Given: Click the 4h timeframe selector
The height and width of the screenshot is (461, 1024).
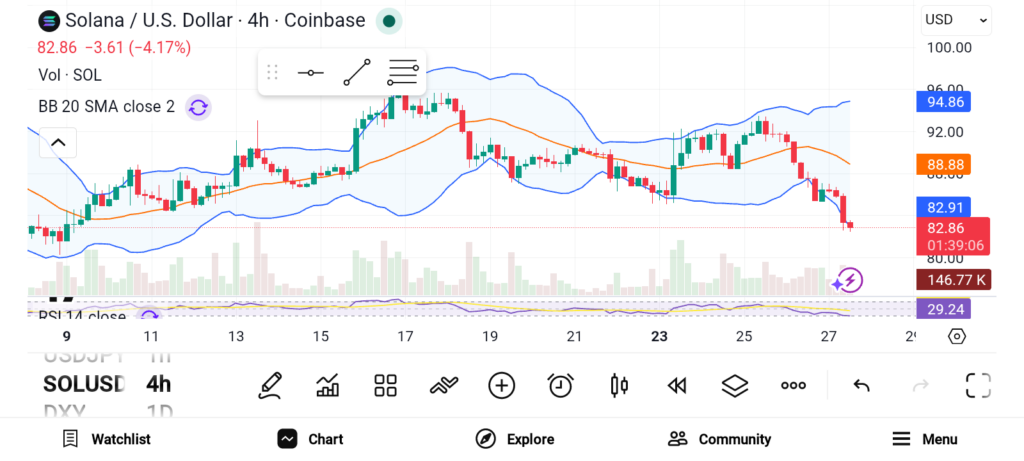Looking at the screenshot, I should click(x=158, y=384).
